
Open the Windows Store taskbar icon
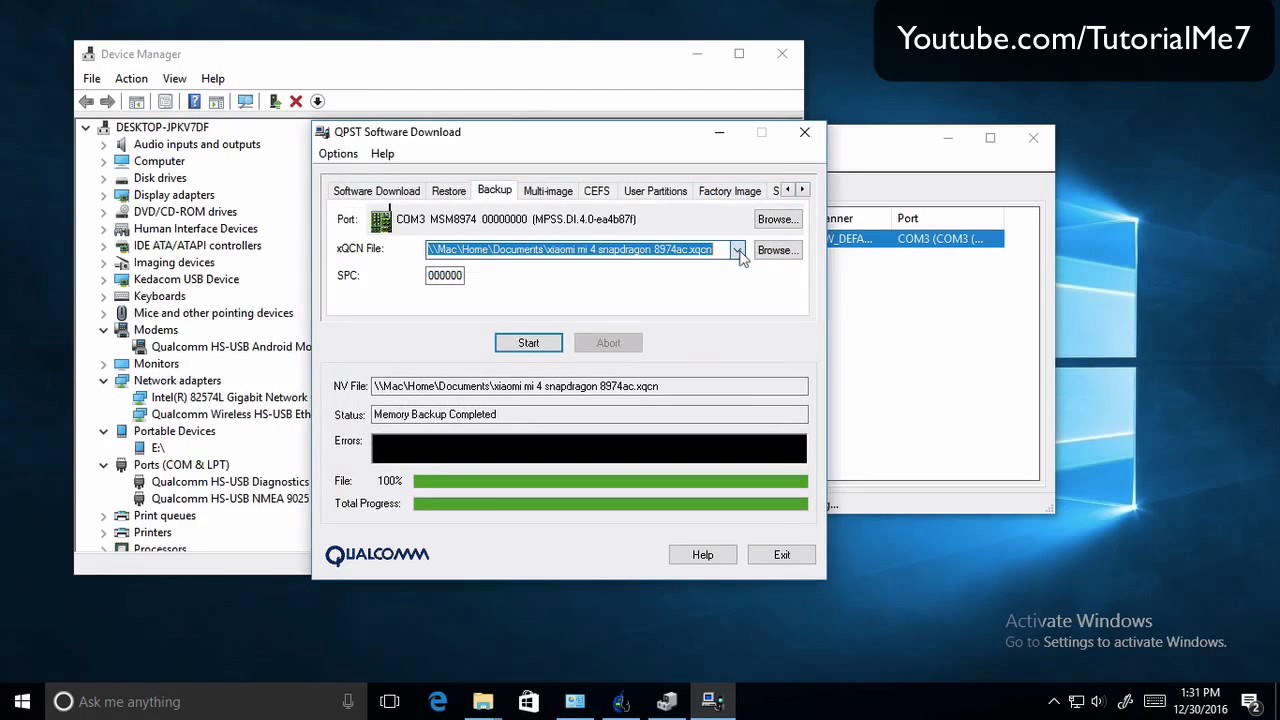(528, 701)
